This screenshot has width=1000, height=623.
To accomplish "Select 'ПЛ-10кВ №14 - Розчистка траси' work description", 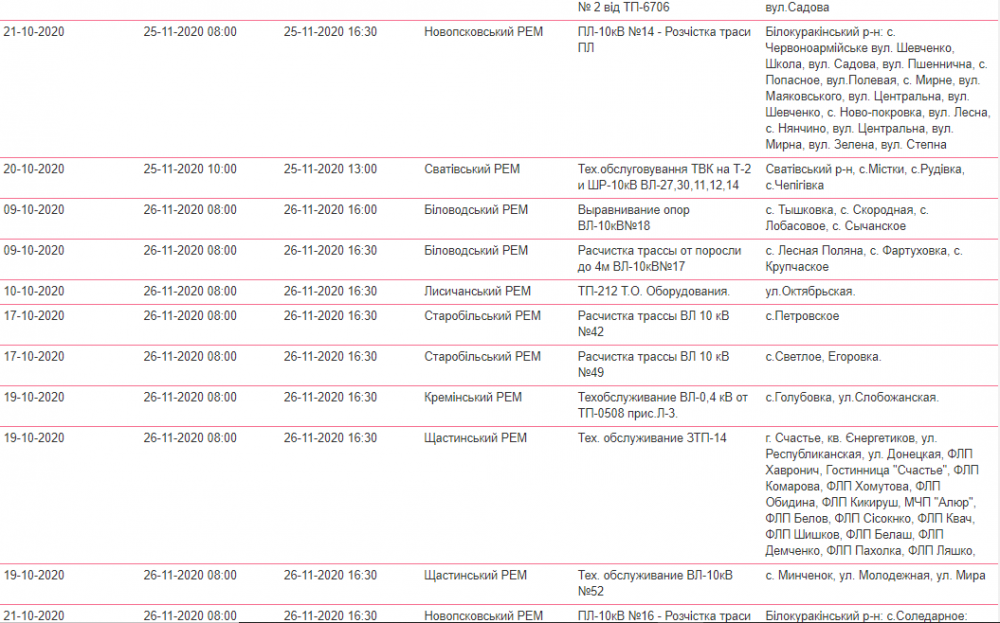I will click(664, 40).
